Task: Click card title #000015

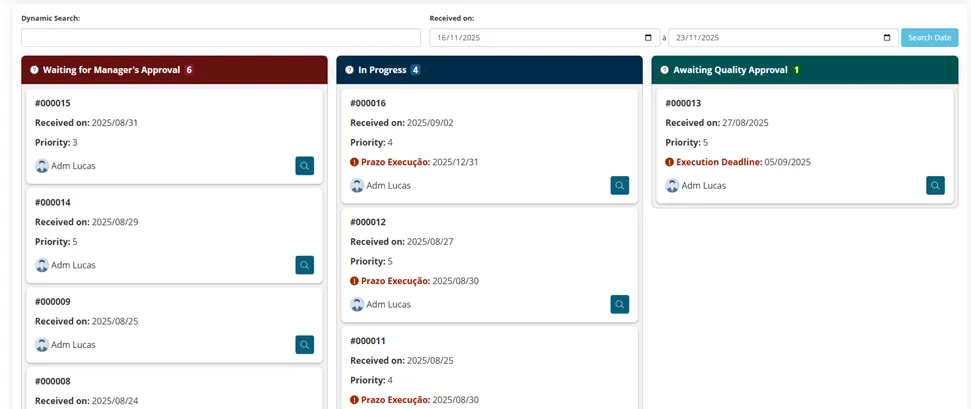Action: click(53, 103)
